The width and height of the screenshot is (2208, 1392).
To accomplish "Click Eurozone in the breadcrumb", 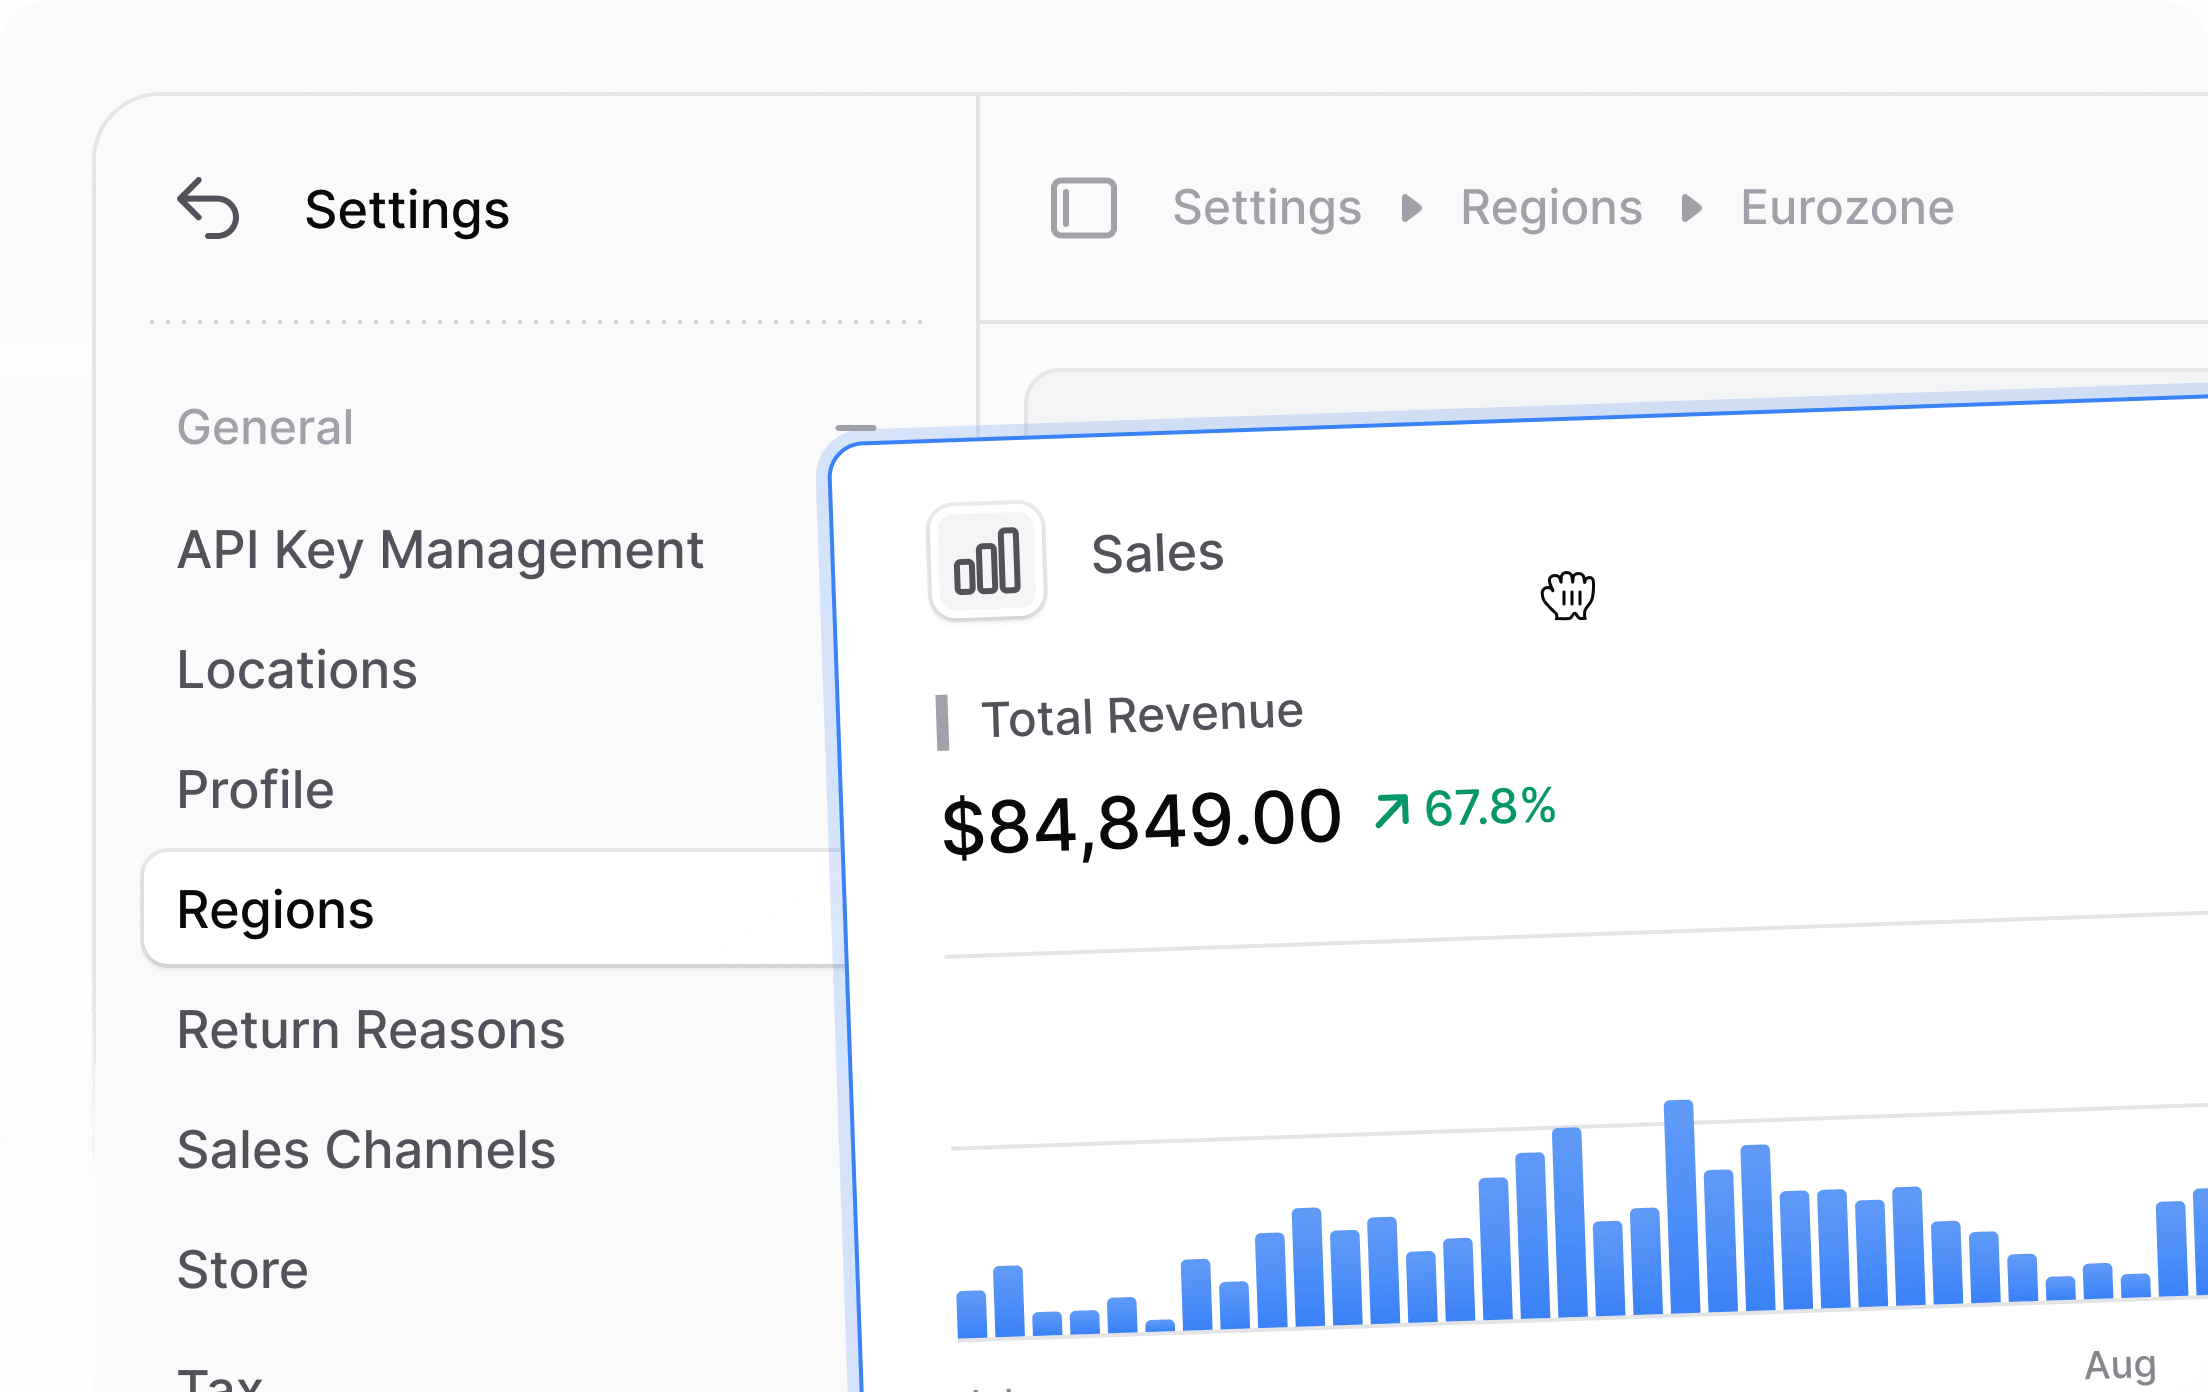I will [1847, 208].
